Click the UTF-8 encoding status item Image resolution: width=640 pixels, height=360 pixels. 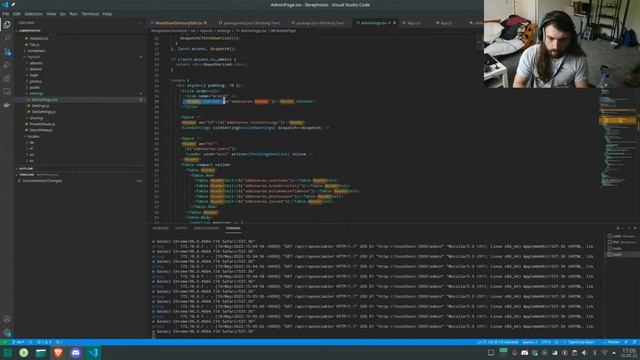click(546, 342)
